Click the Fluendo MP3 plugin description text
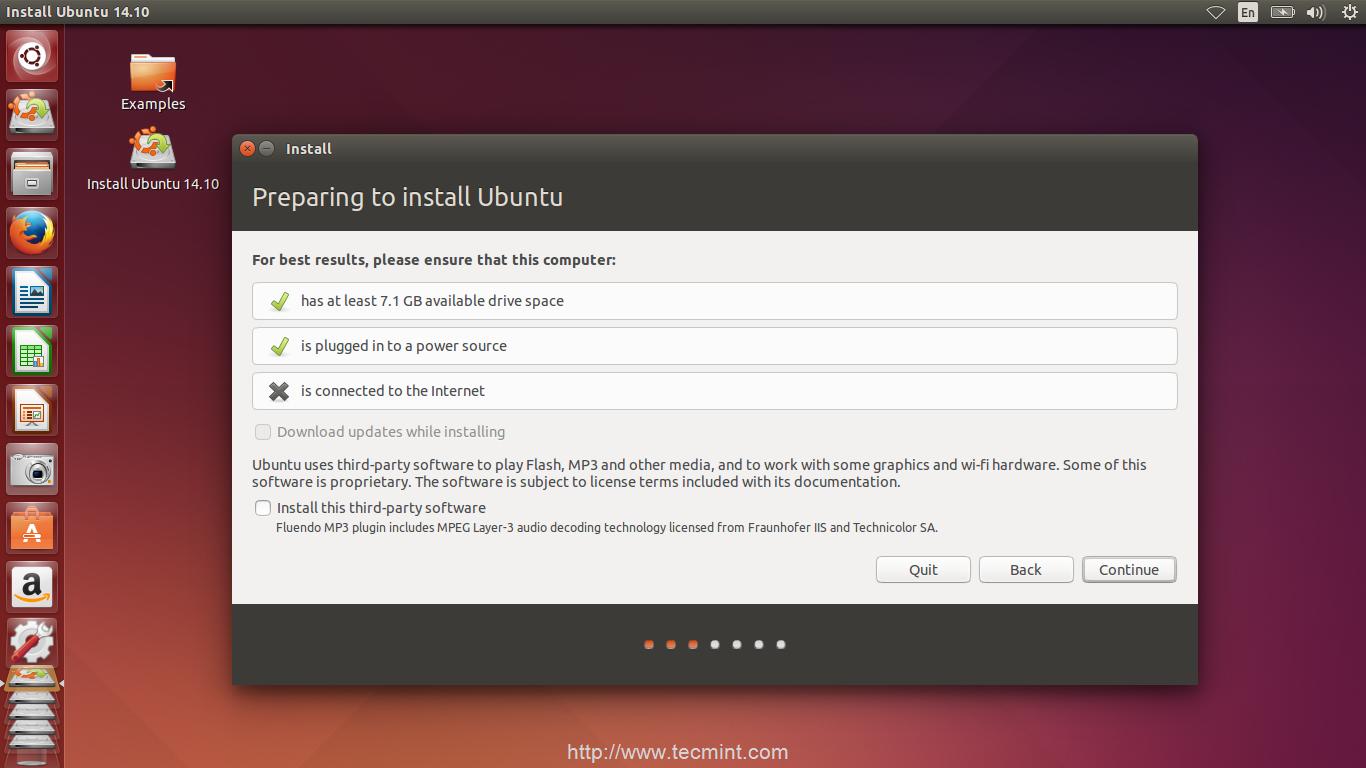 click(x=607, y=528)
